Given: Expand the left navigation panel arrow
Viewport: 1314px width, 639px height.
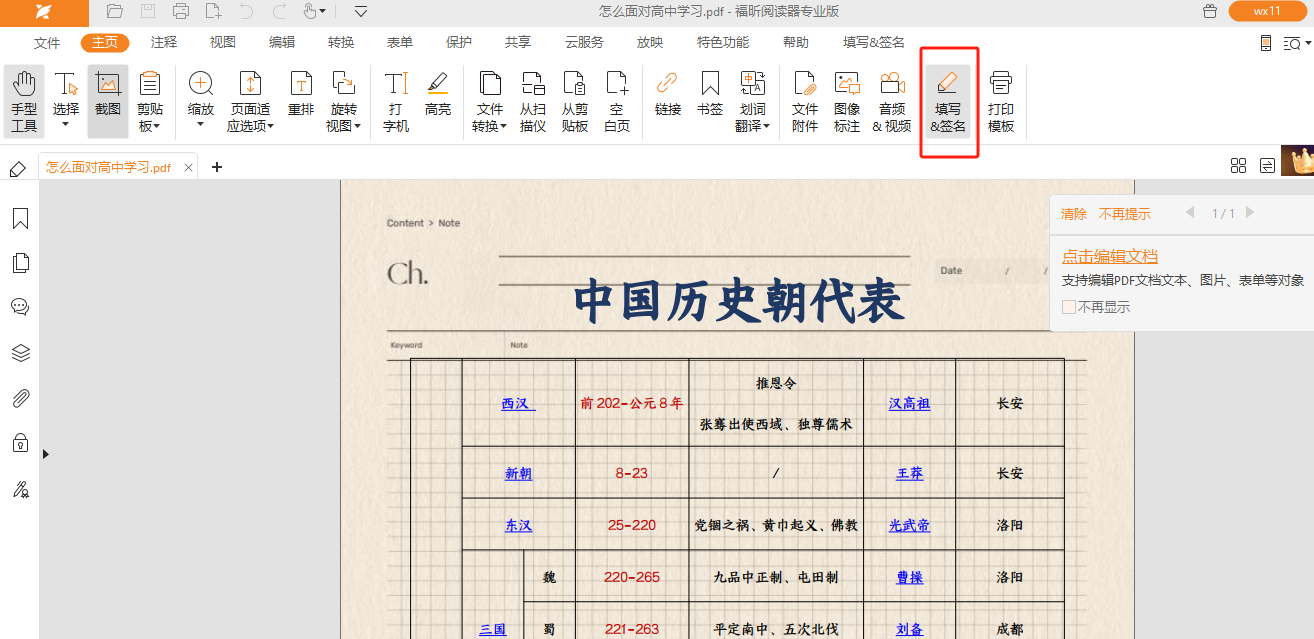Looking at the screenshot, I should pos(46,454).
